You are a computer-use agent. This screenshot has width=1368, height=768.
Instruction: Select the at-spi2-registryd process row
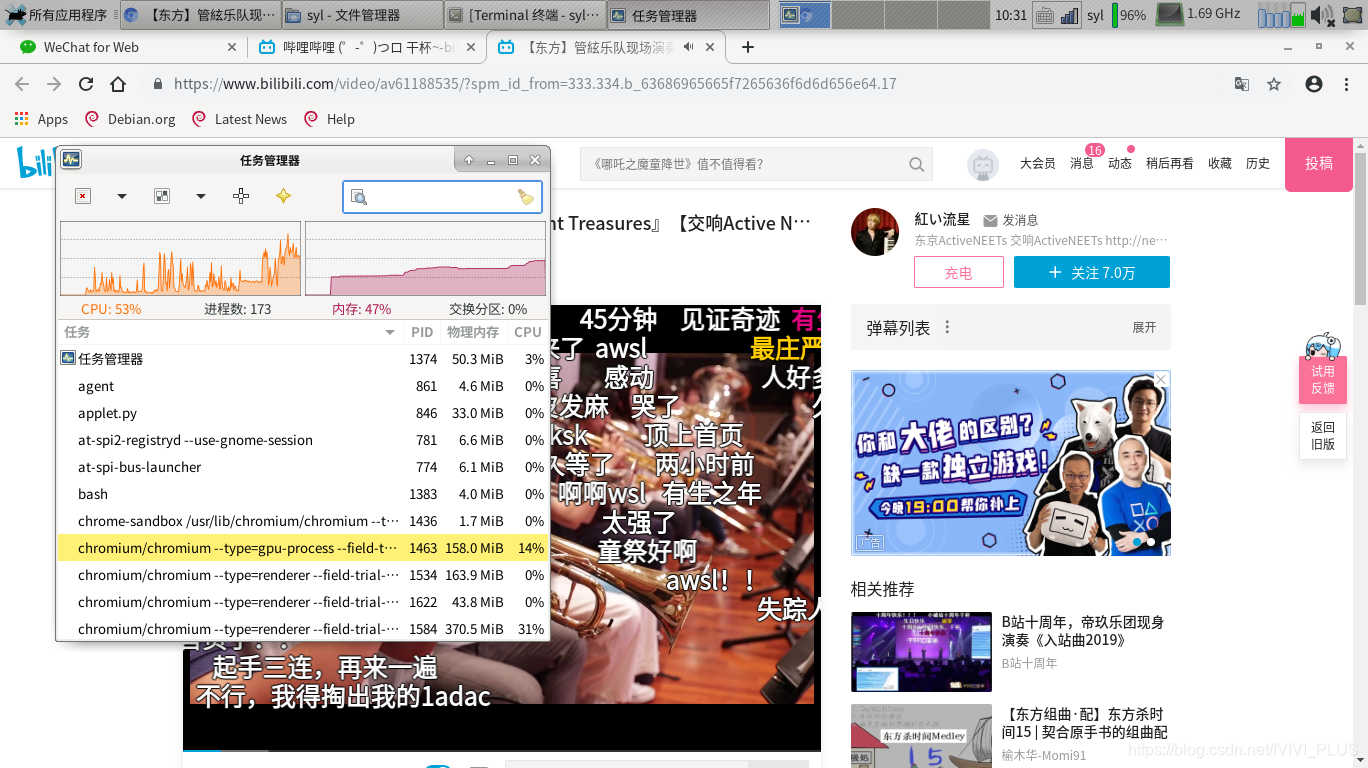pos(303,440)
